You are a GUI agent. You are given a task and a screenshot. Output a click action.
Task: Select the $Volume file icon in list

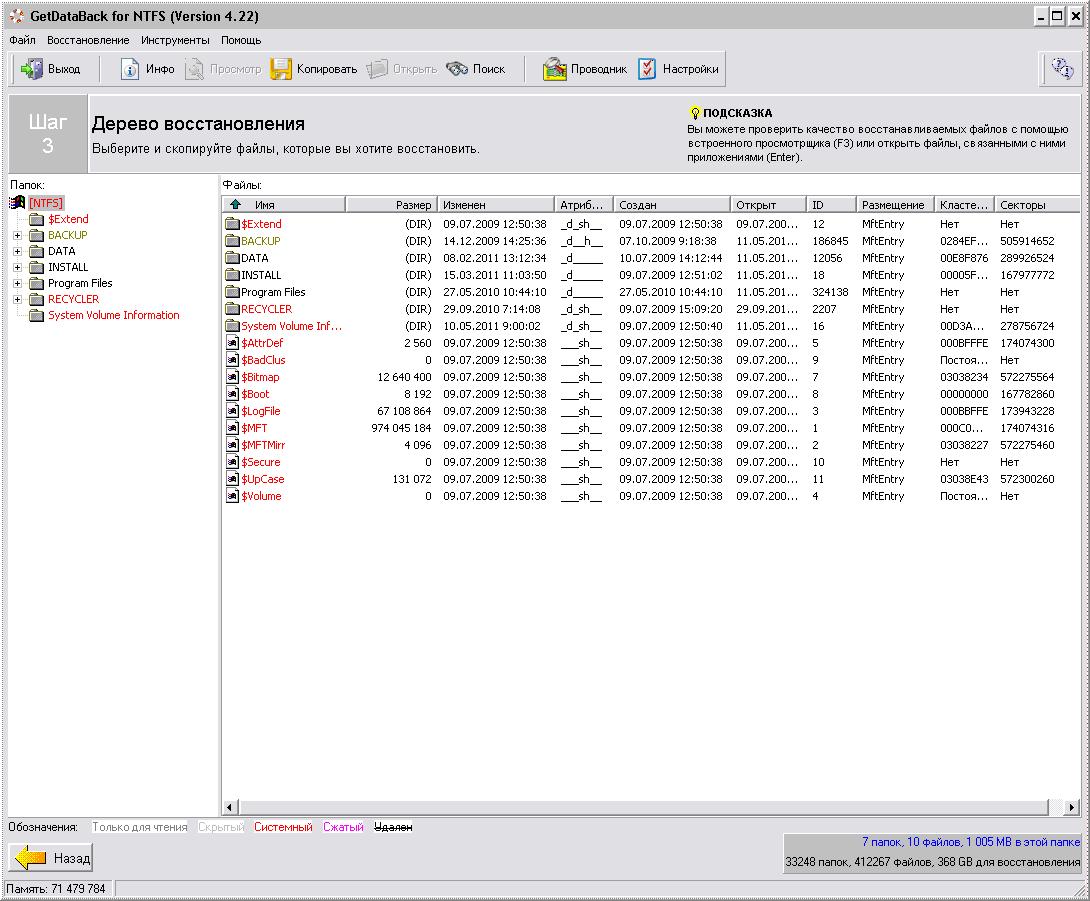tap(233, 496)
